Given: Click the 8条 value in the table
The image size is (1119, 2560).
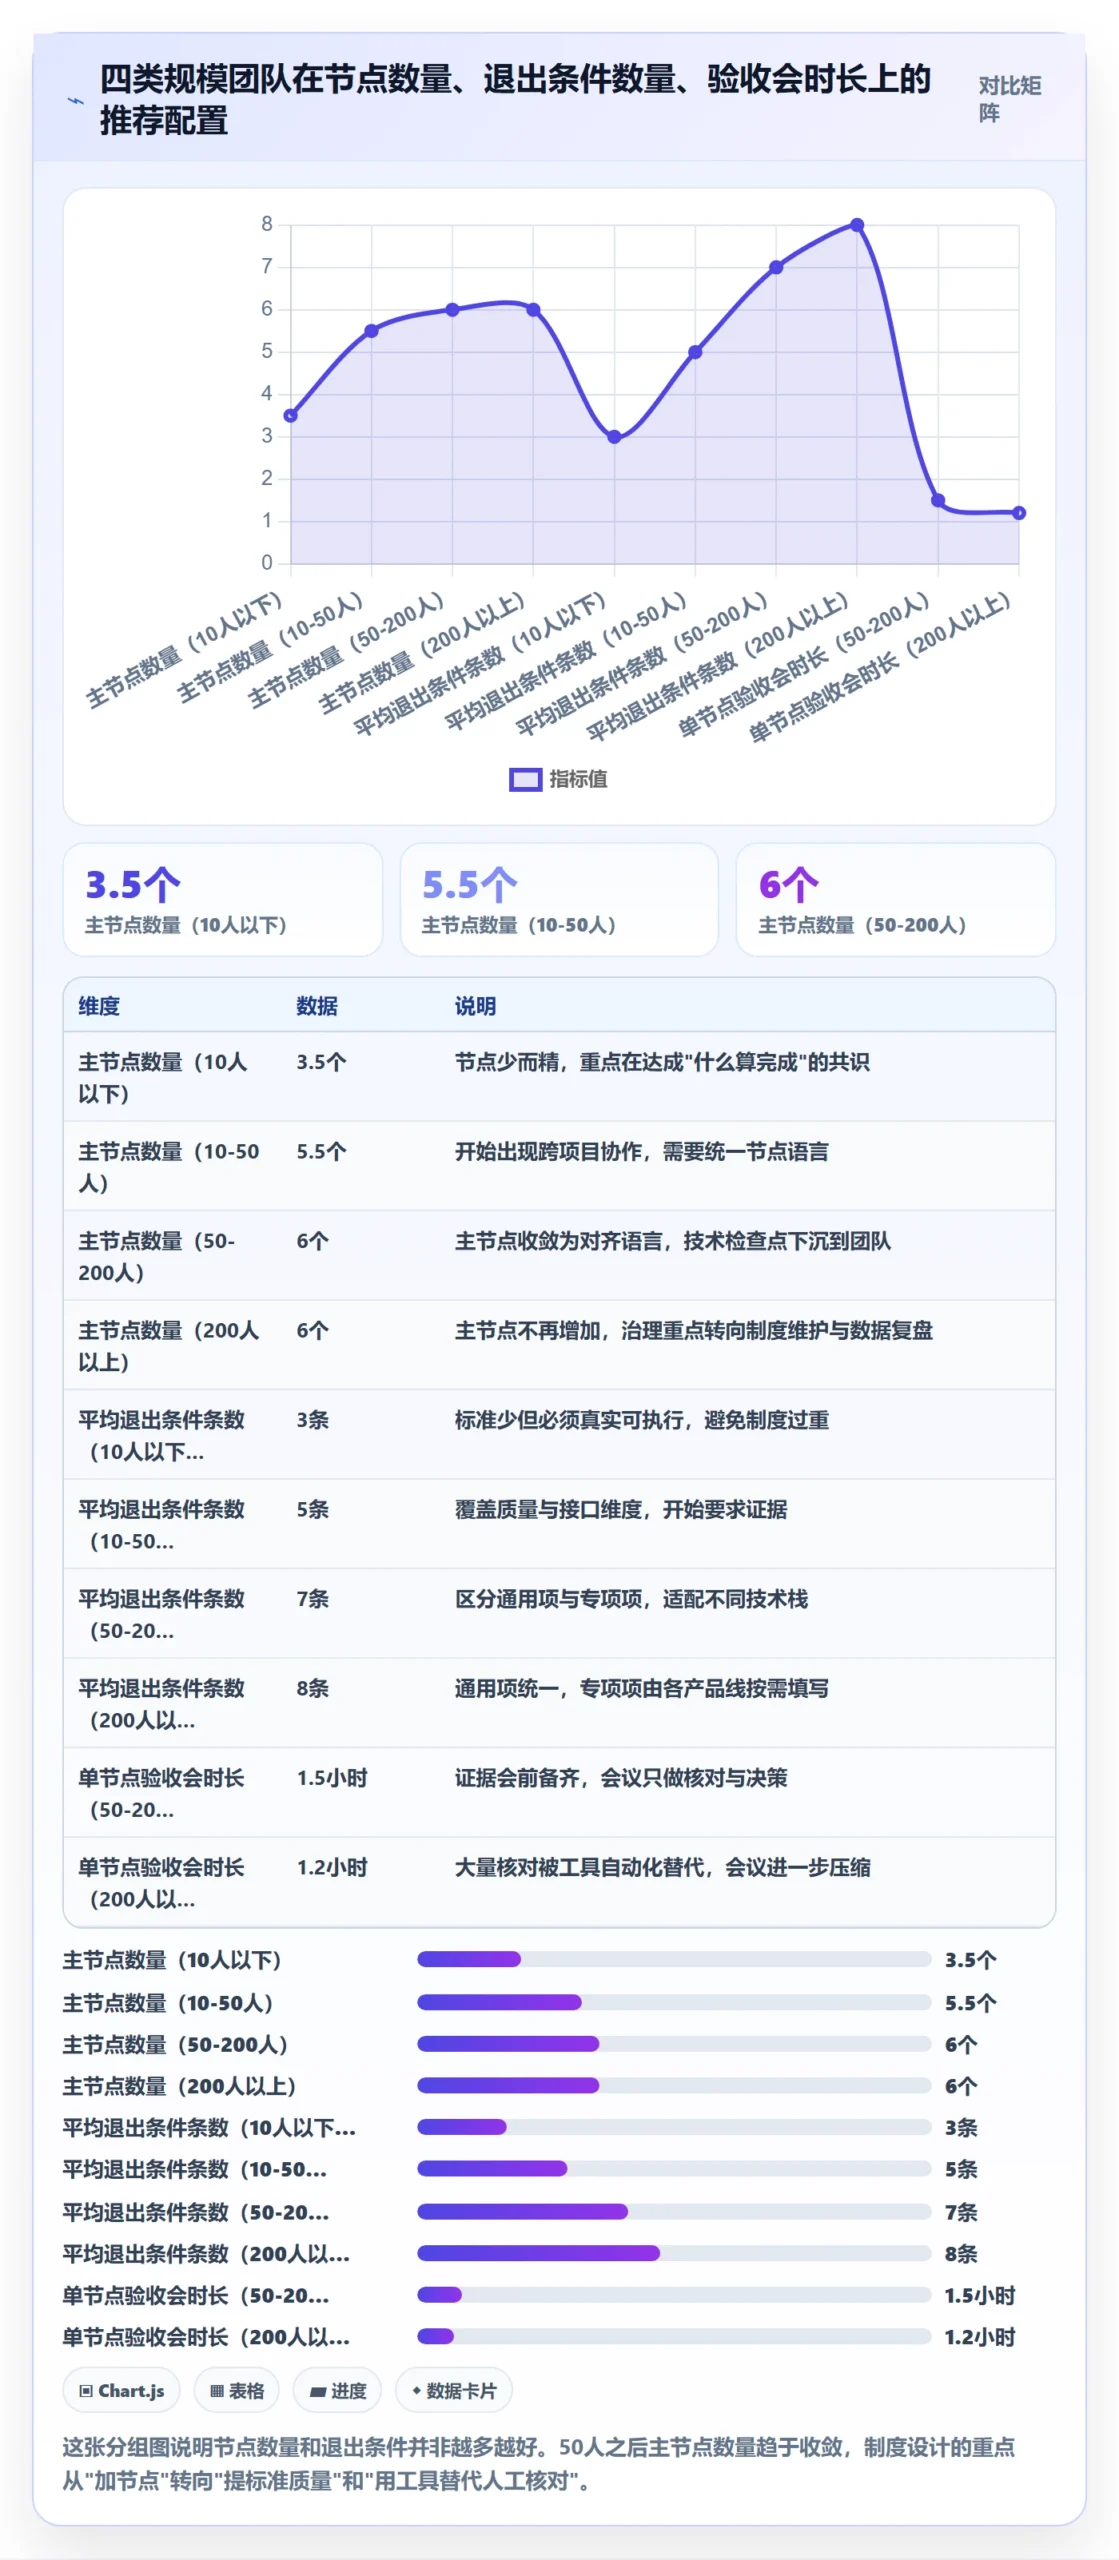Looking at the screenshot, I should point(313,1689).
